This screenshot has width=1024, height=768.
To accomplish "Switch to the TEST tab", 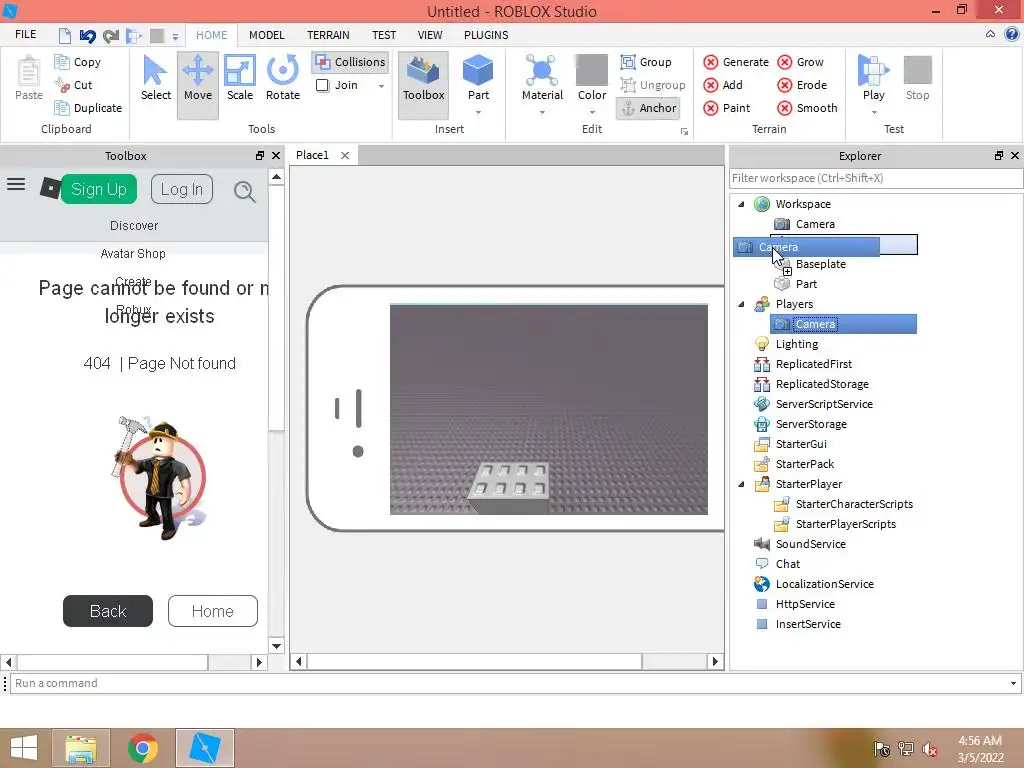I will pyautogui.click(x=383, y=35).
